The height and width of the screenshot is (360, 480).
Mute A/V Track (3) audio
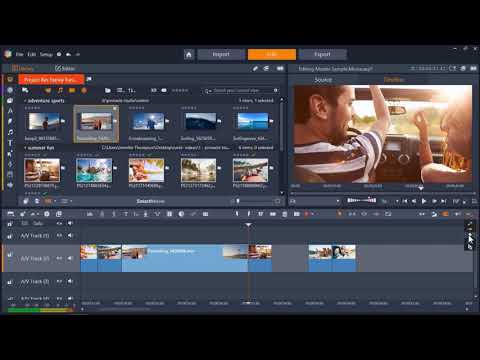click(70, 282)
